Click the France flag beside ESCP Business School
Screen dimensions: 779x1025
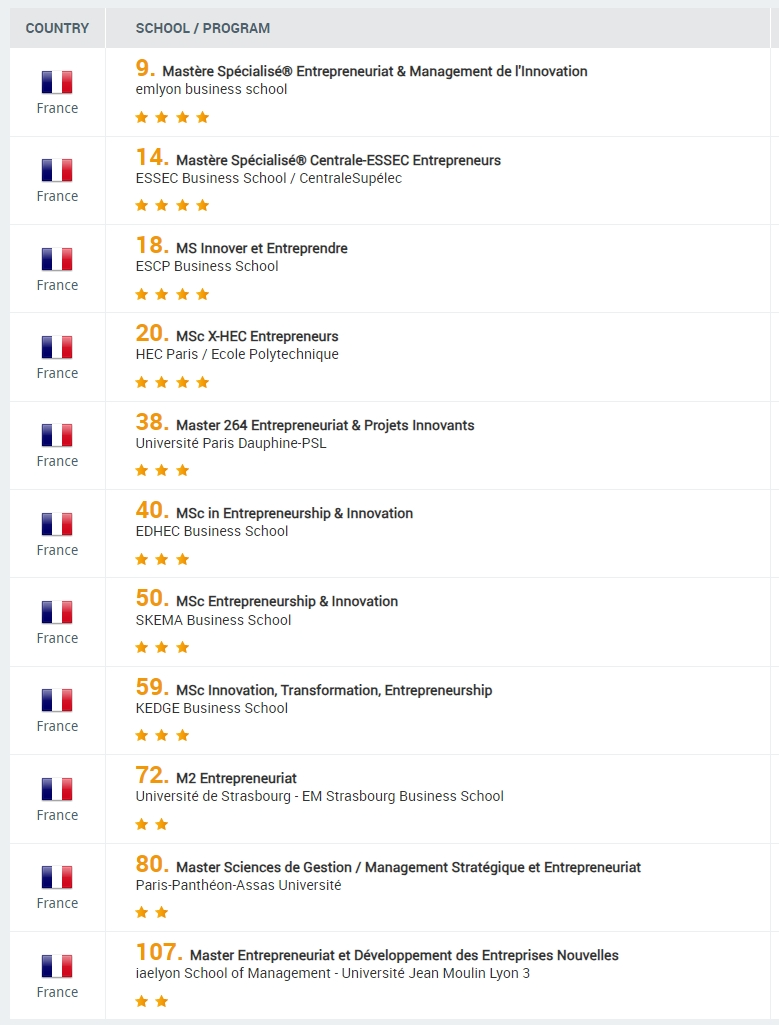coord(57,259)
